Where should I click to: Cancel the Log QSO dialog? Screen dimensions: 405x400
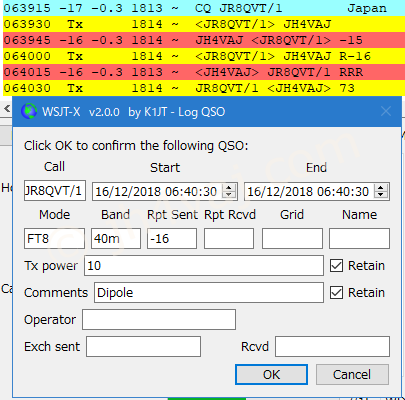[x=352, y=374]
